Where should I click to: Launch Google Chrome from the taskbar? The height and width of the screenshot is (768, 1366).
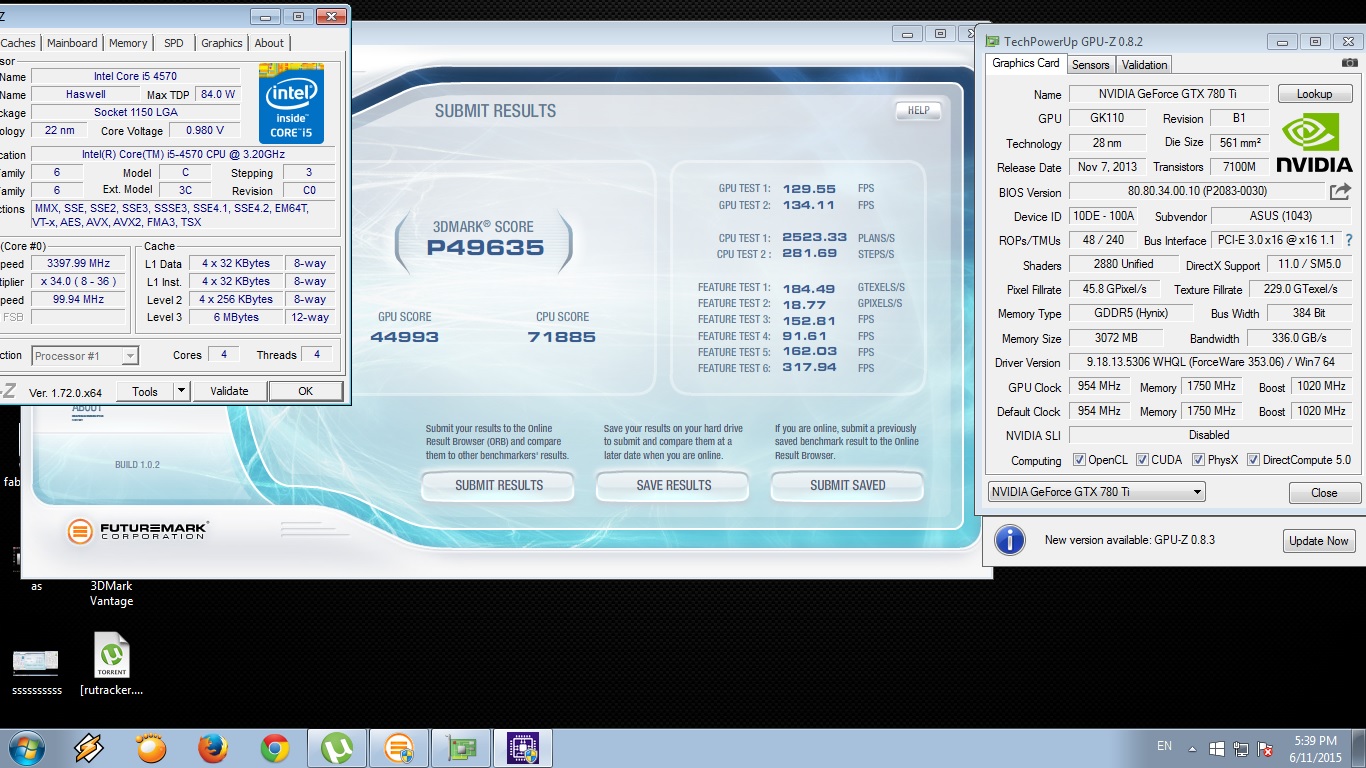click(275, 748)
